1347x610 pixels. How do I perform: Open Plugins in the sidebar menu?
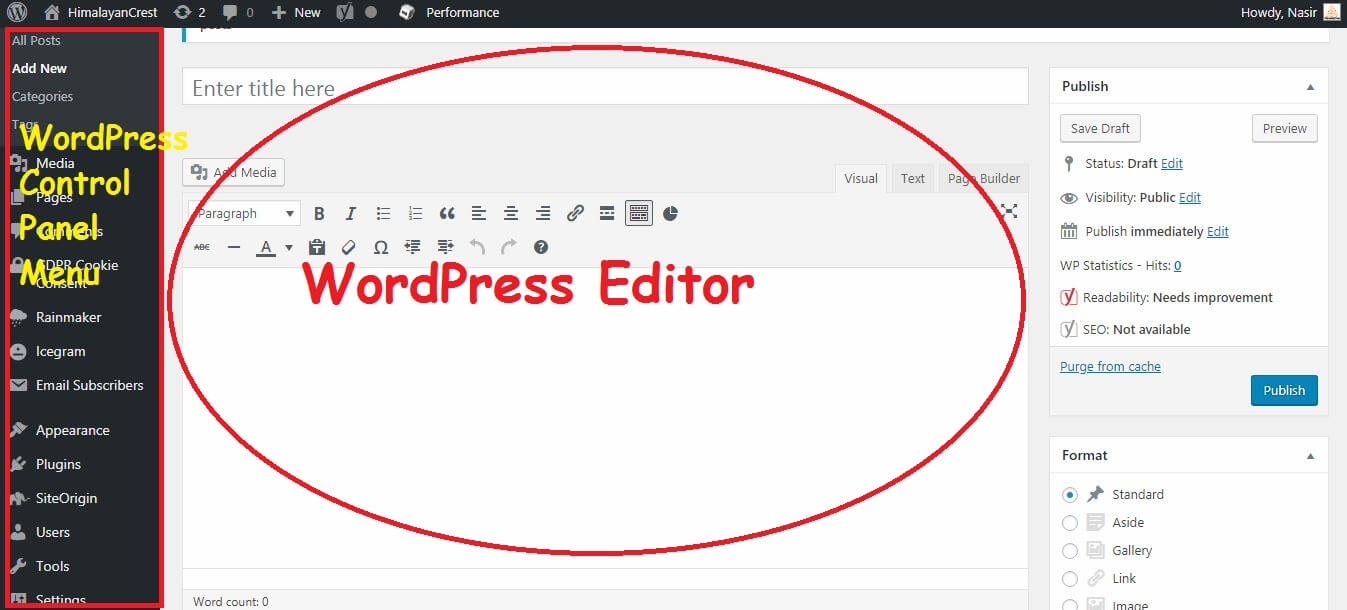coord(58,464)
